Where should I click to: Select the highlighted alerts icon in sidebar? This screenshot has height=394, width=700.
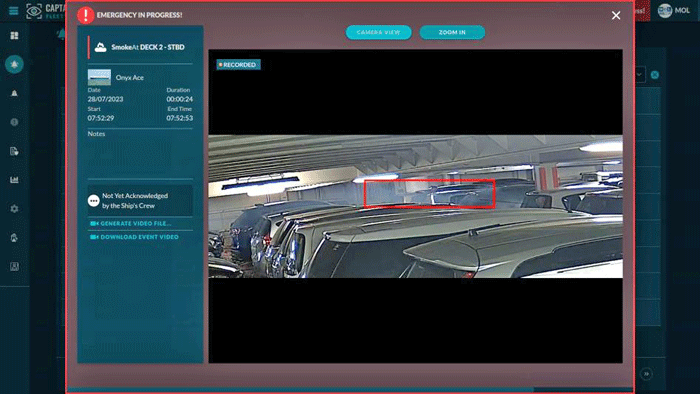[14, 64]
